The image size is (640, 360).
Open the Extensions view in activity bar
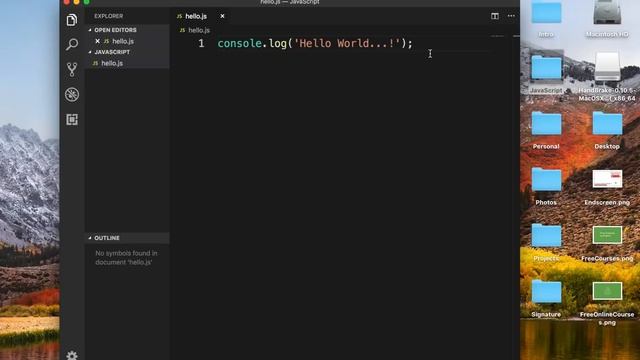coord(72,120)
